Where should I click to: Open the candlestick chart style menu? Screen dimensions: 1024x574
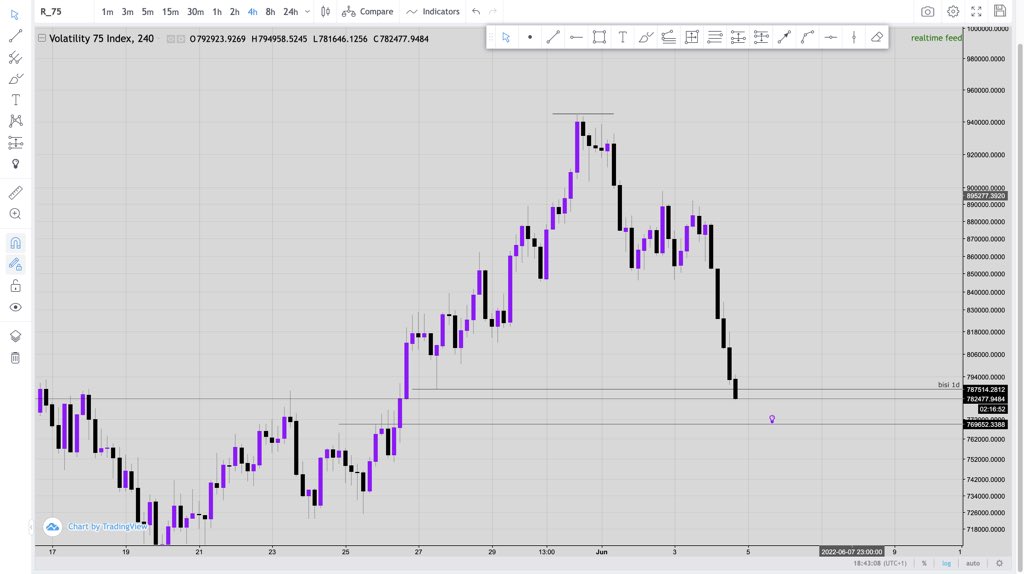click(325, 12)
